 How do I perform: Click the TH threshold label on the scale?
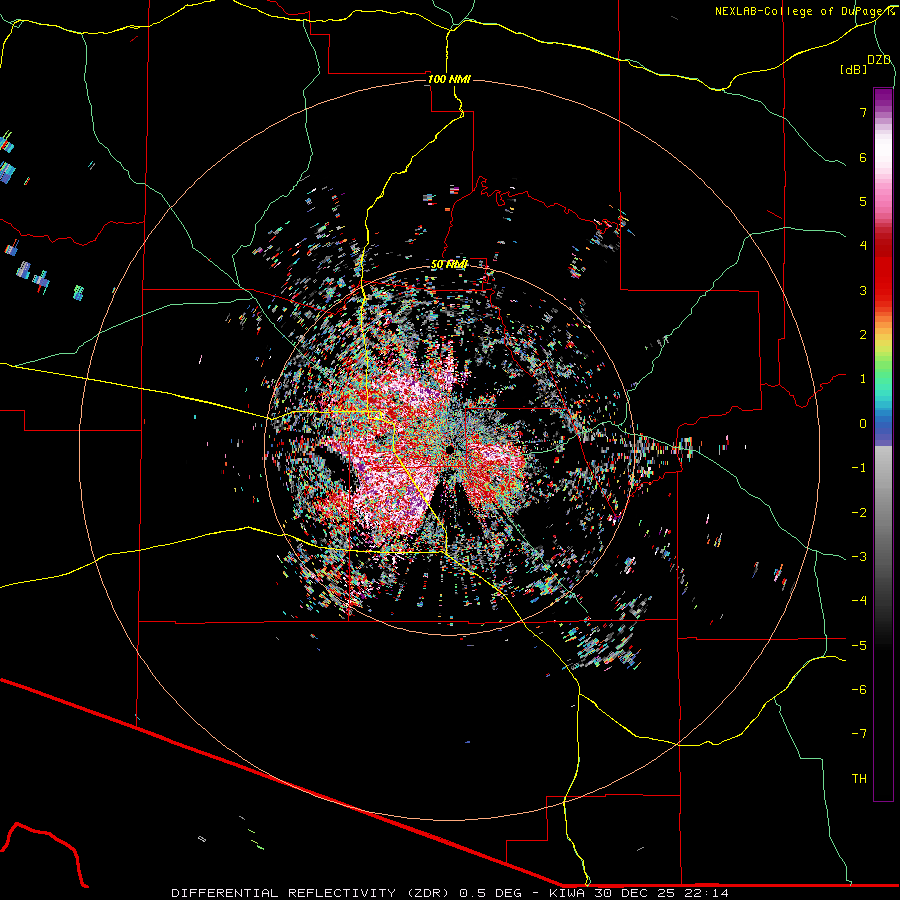pyautogui.click(x=859, y=778)
